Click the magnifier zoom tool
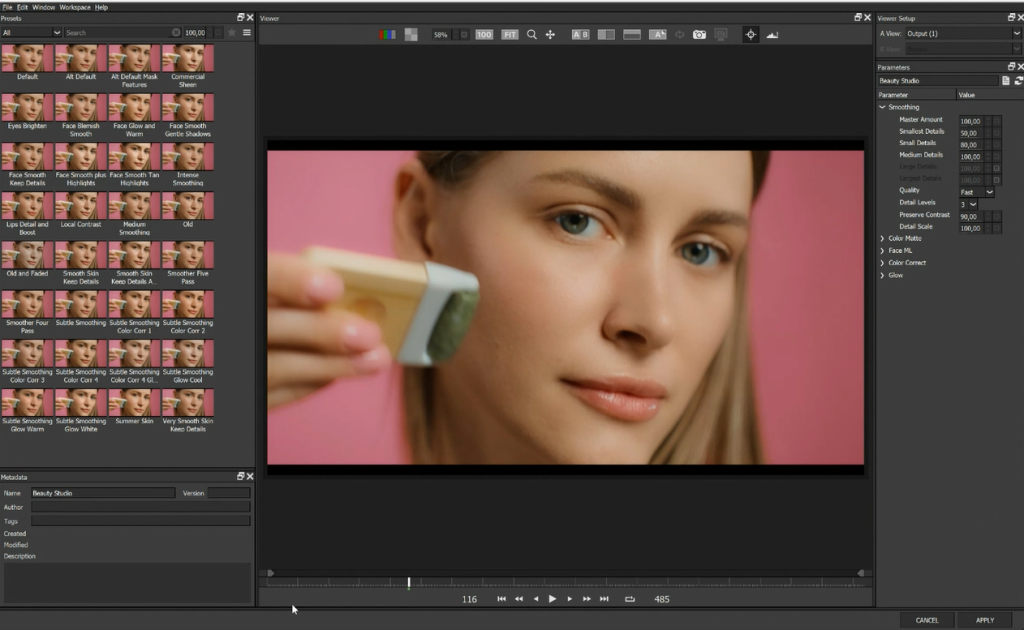 532,34
